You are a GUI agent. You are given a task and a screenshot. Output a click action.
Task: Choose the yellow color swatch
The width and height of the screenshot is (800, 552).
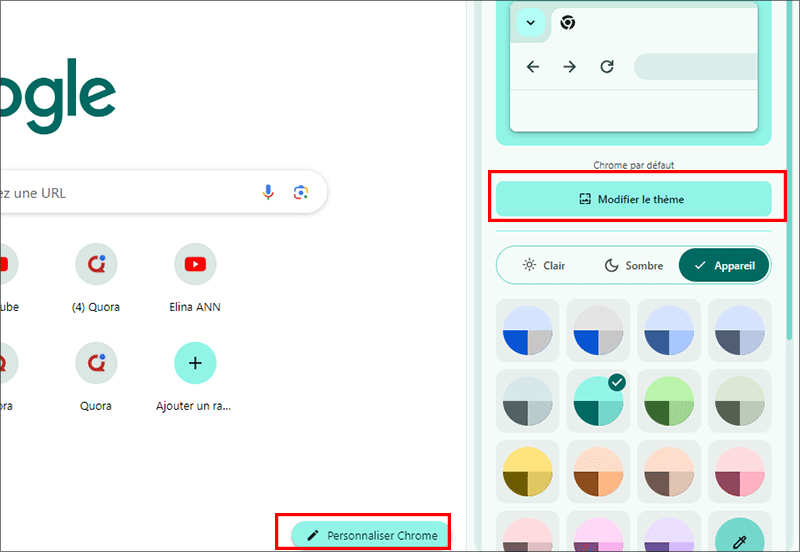528,472
